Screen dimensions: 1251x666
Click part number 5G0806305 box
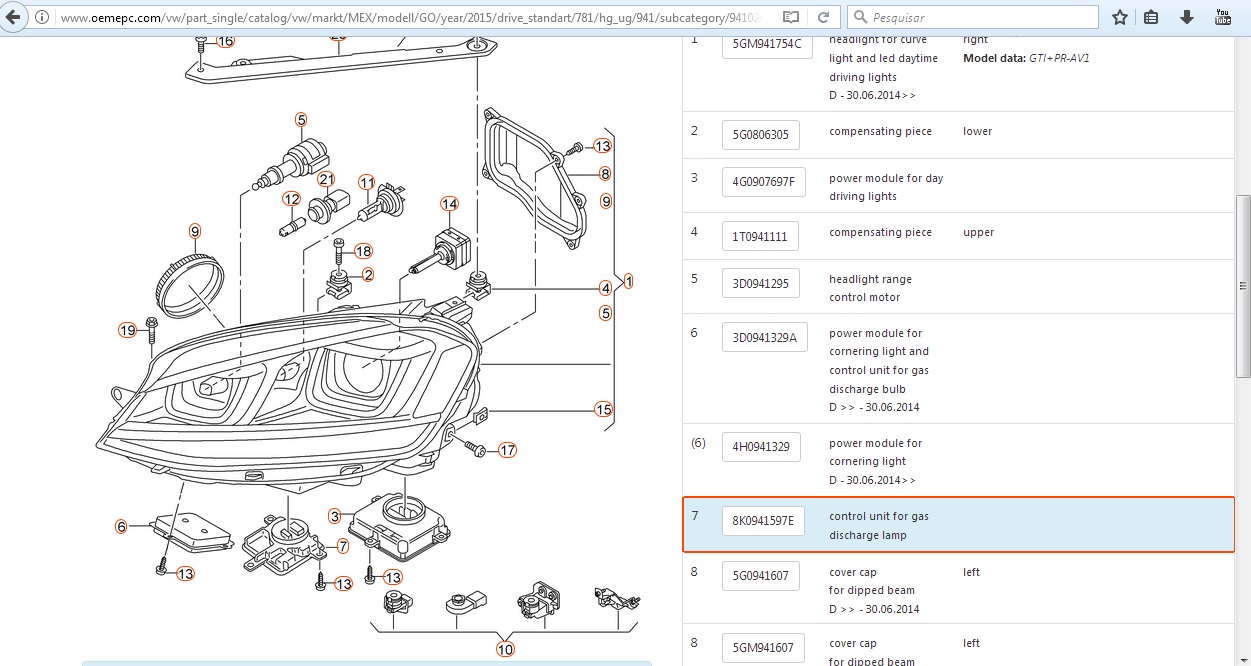(x=760, y=135)
